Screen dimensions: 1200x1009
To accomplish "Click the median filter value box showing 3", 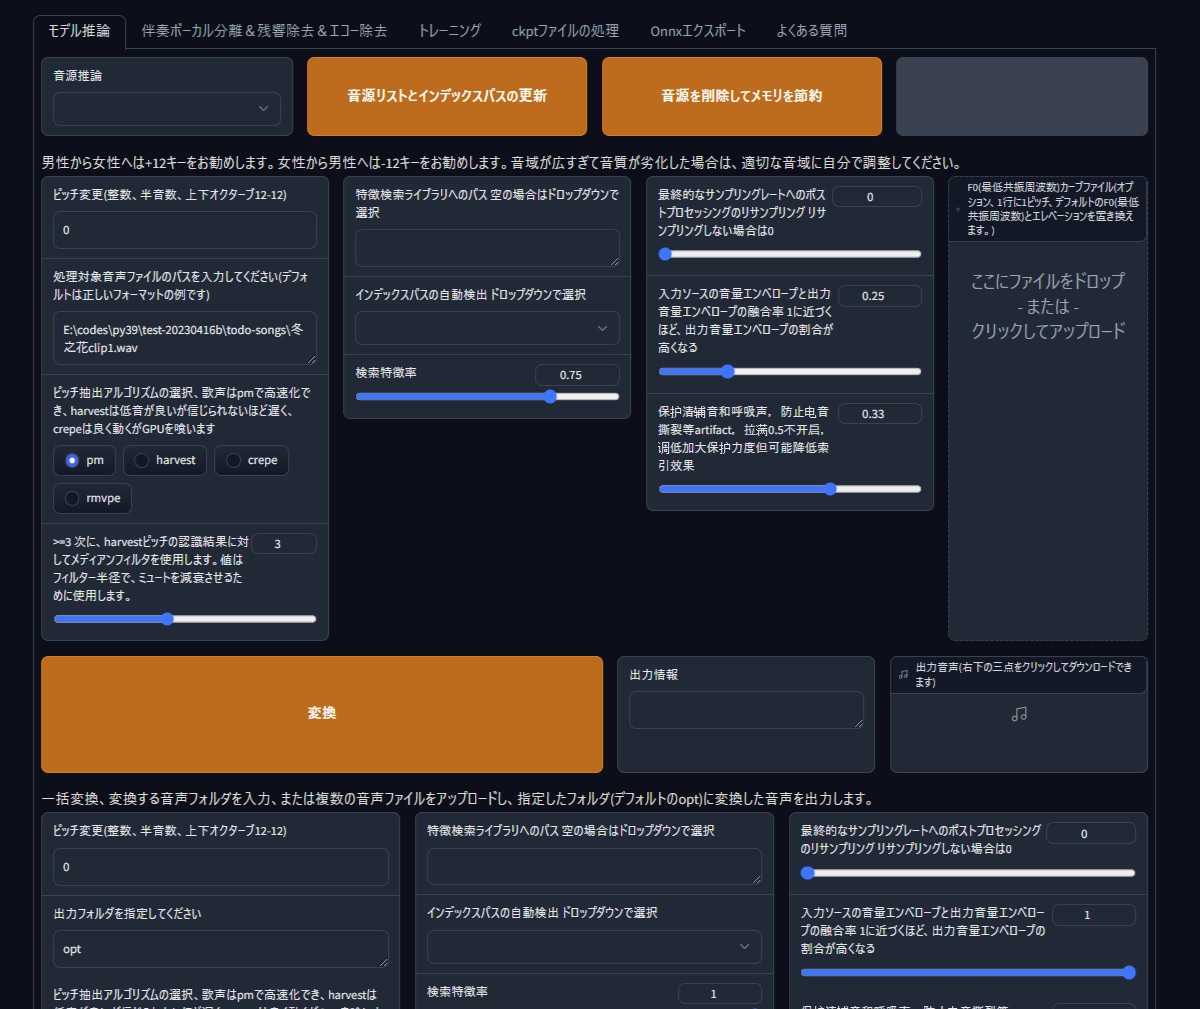I will (284, 544).
